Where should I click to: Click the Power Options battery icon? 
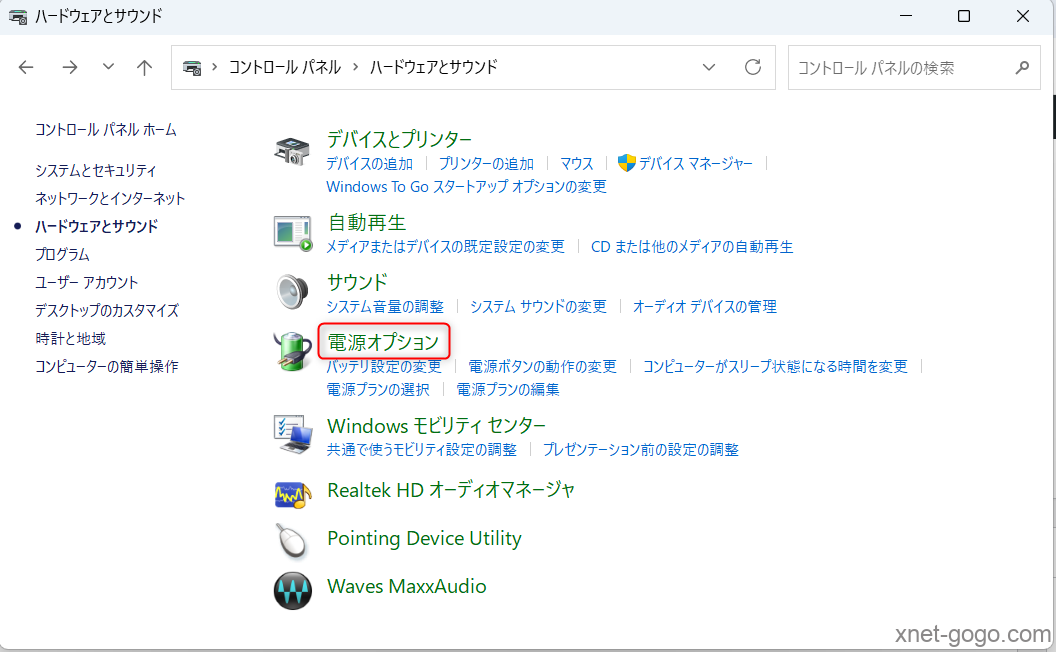(x=292, y=352)
